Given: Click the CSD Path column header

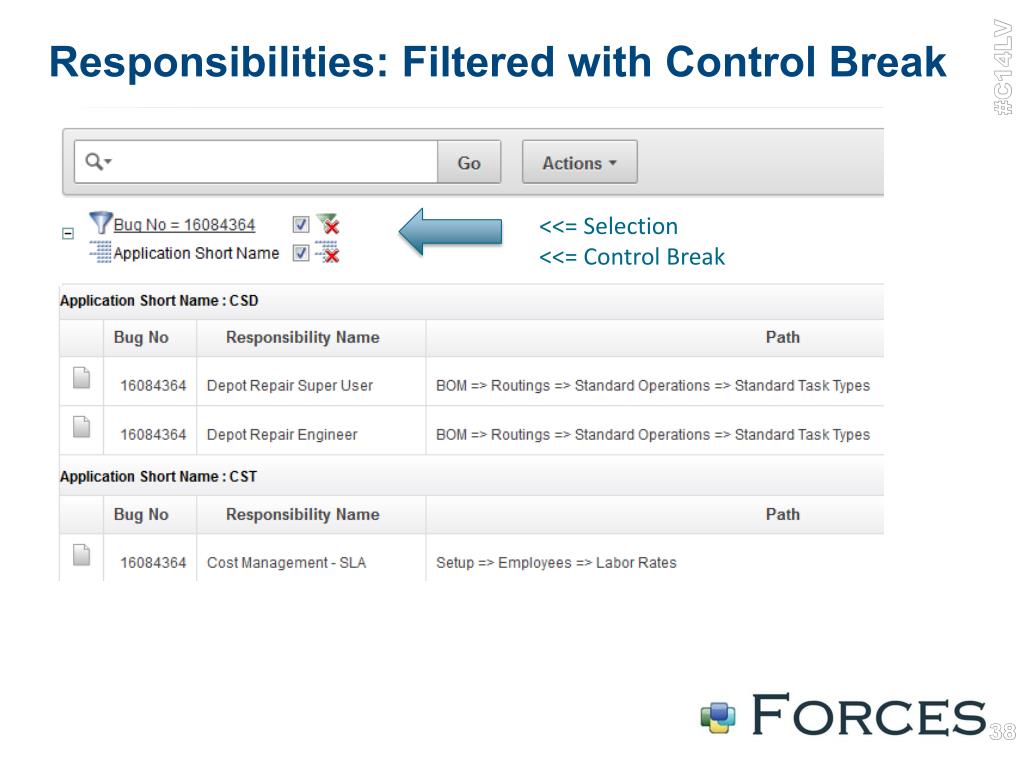Looking at the screenshot, I should 782,338.
